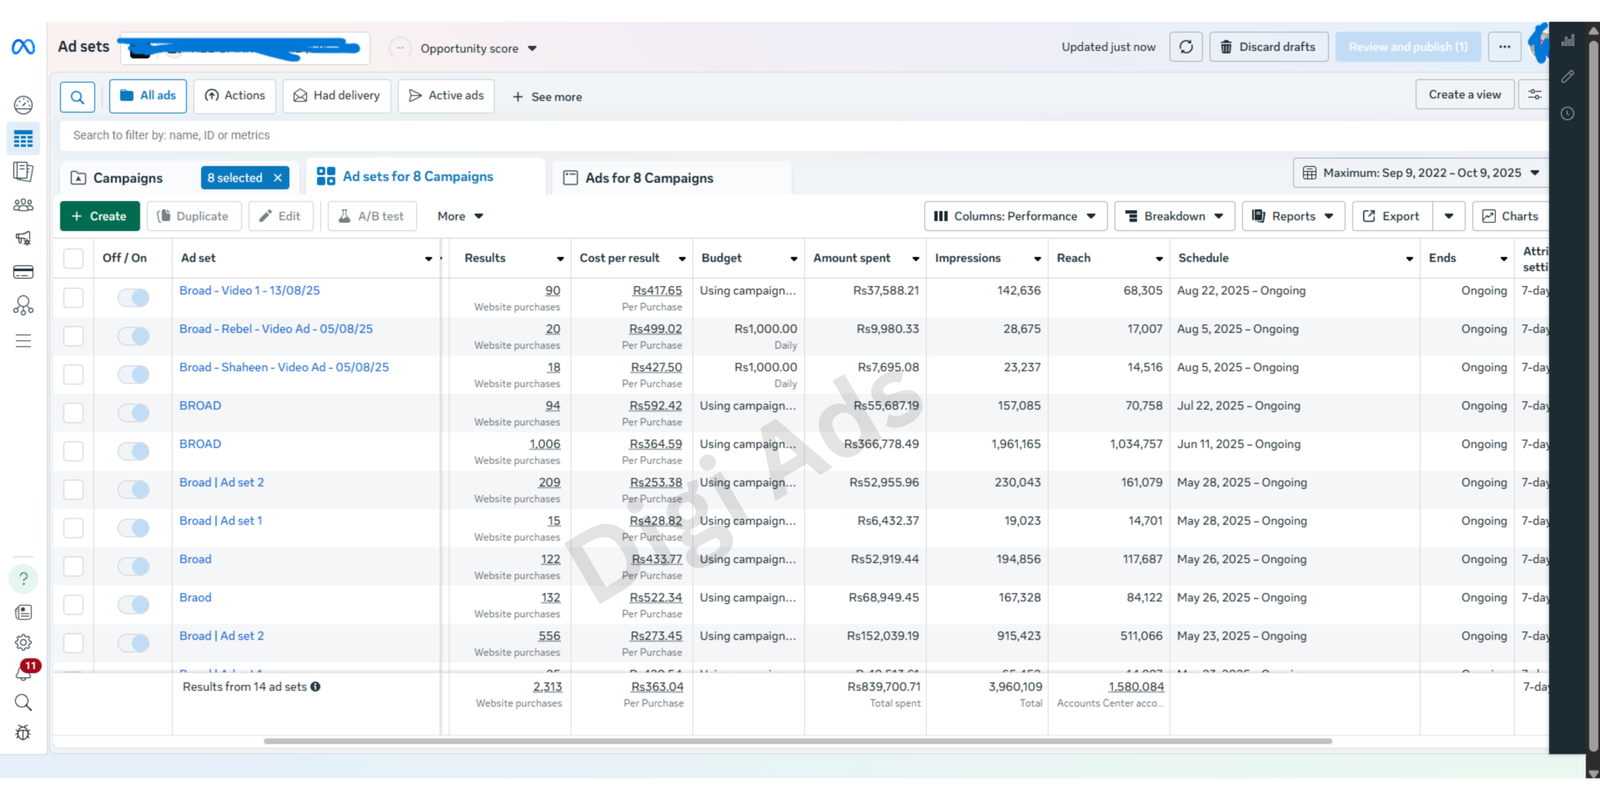Click the horizontal table scrollbar
1600x800 pixels.
click(x=797, y=741)
